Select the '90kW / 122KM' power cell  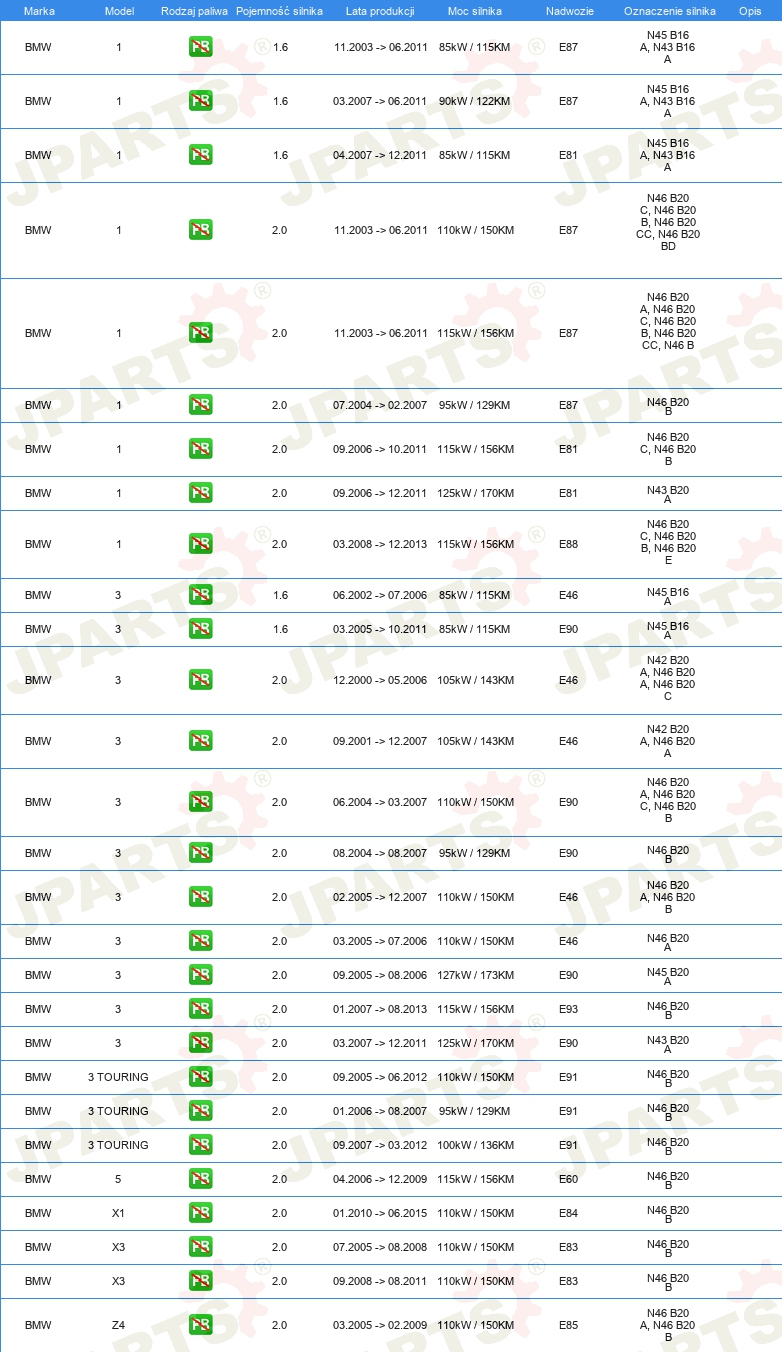(x=475, y=101)
